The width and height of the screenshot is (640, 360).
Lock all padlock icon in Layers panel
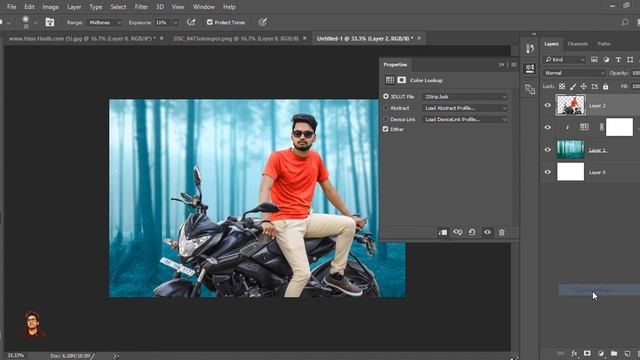coord(606,87)
